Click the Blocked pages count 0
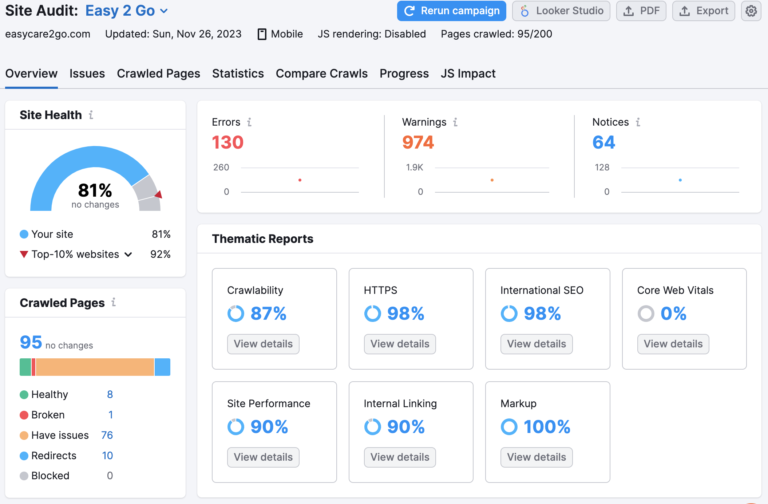768x504 pixels. tap(110, 476)
